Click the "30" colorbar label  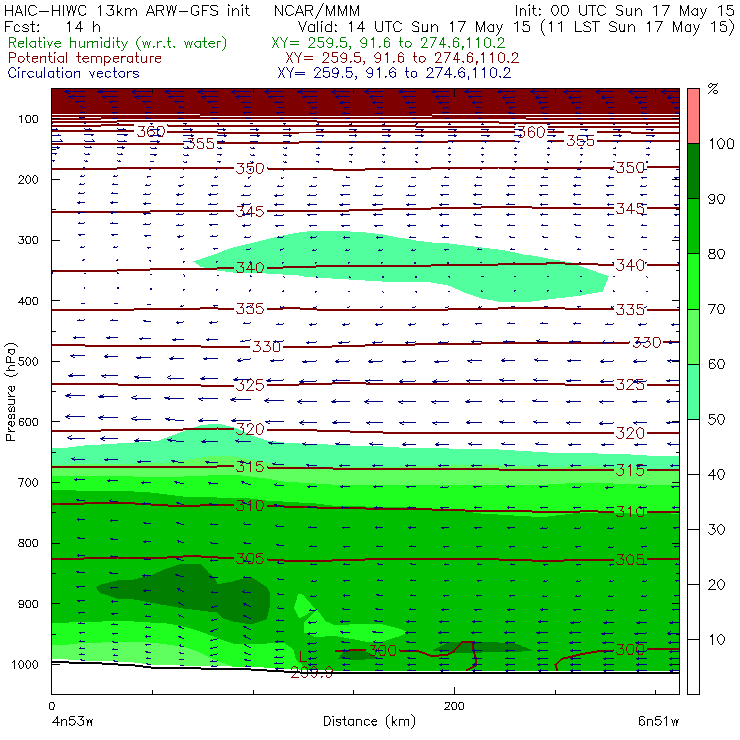pyautogui.click(x=716, y=530)
